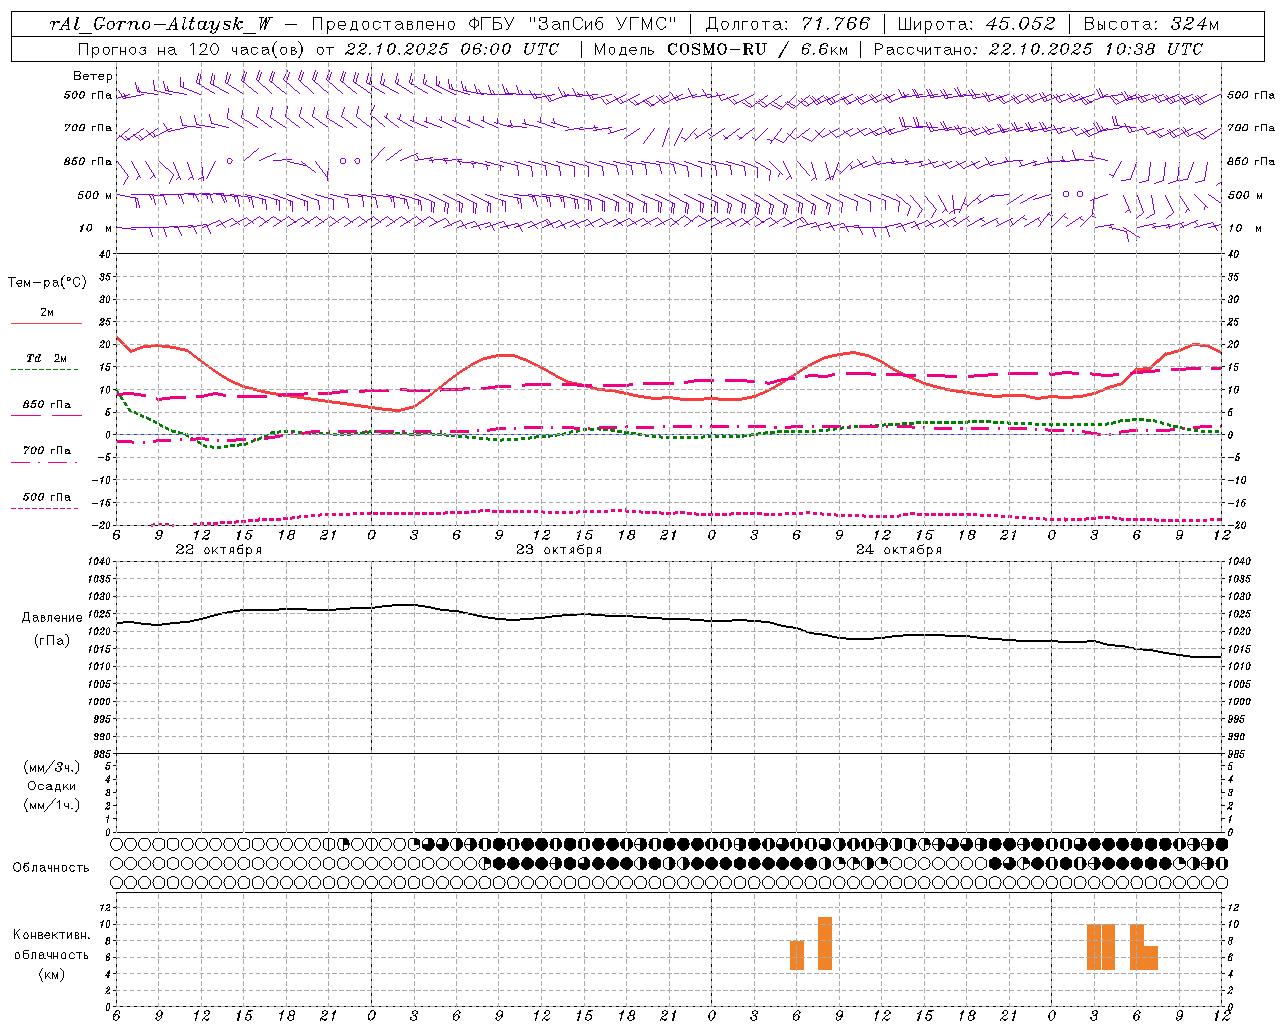This screenshot has width=1280, height=1024.
Task: Click the Тем-ра(°C) temperature axis title
Action: (47, 283)
